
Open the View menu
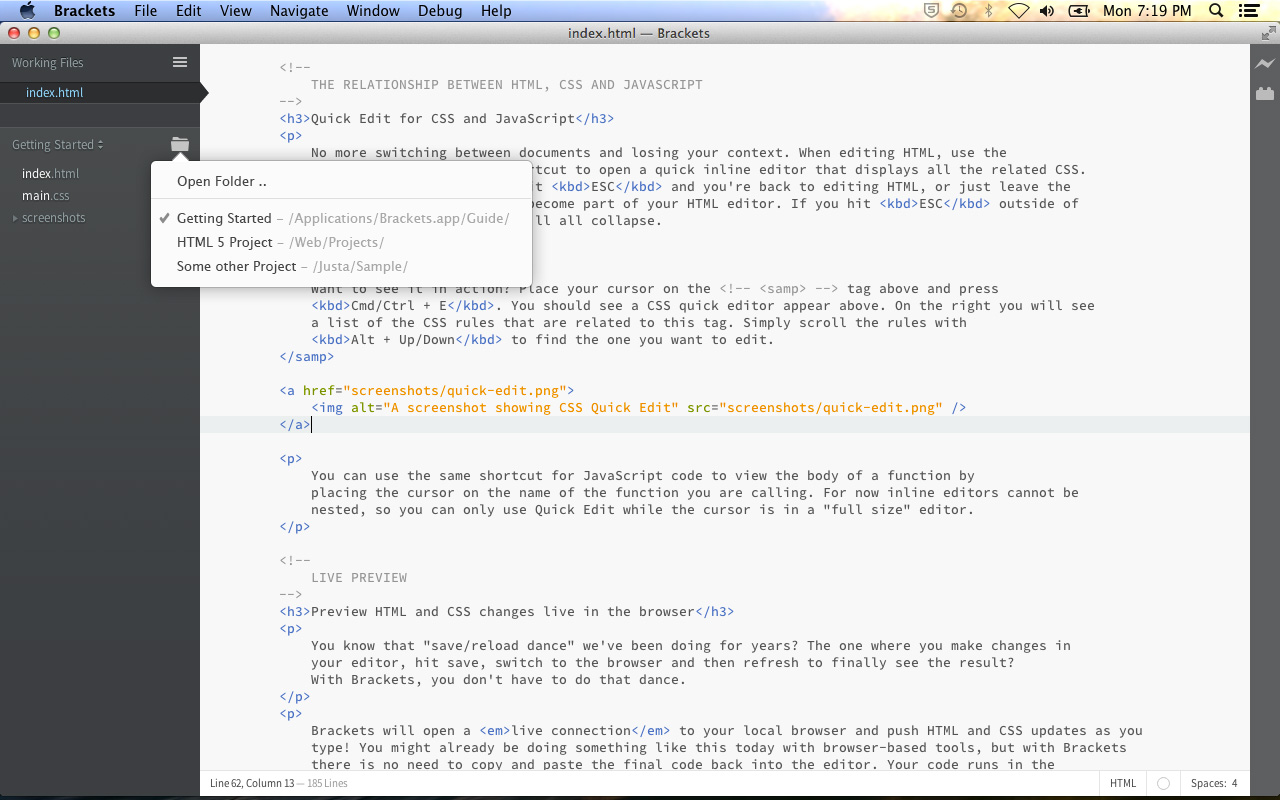[x=235, y=11]
